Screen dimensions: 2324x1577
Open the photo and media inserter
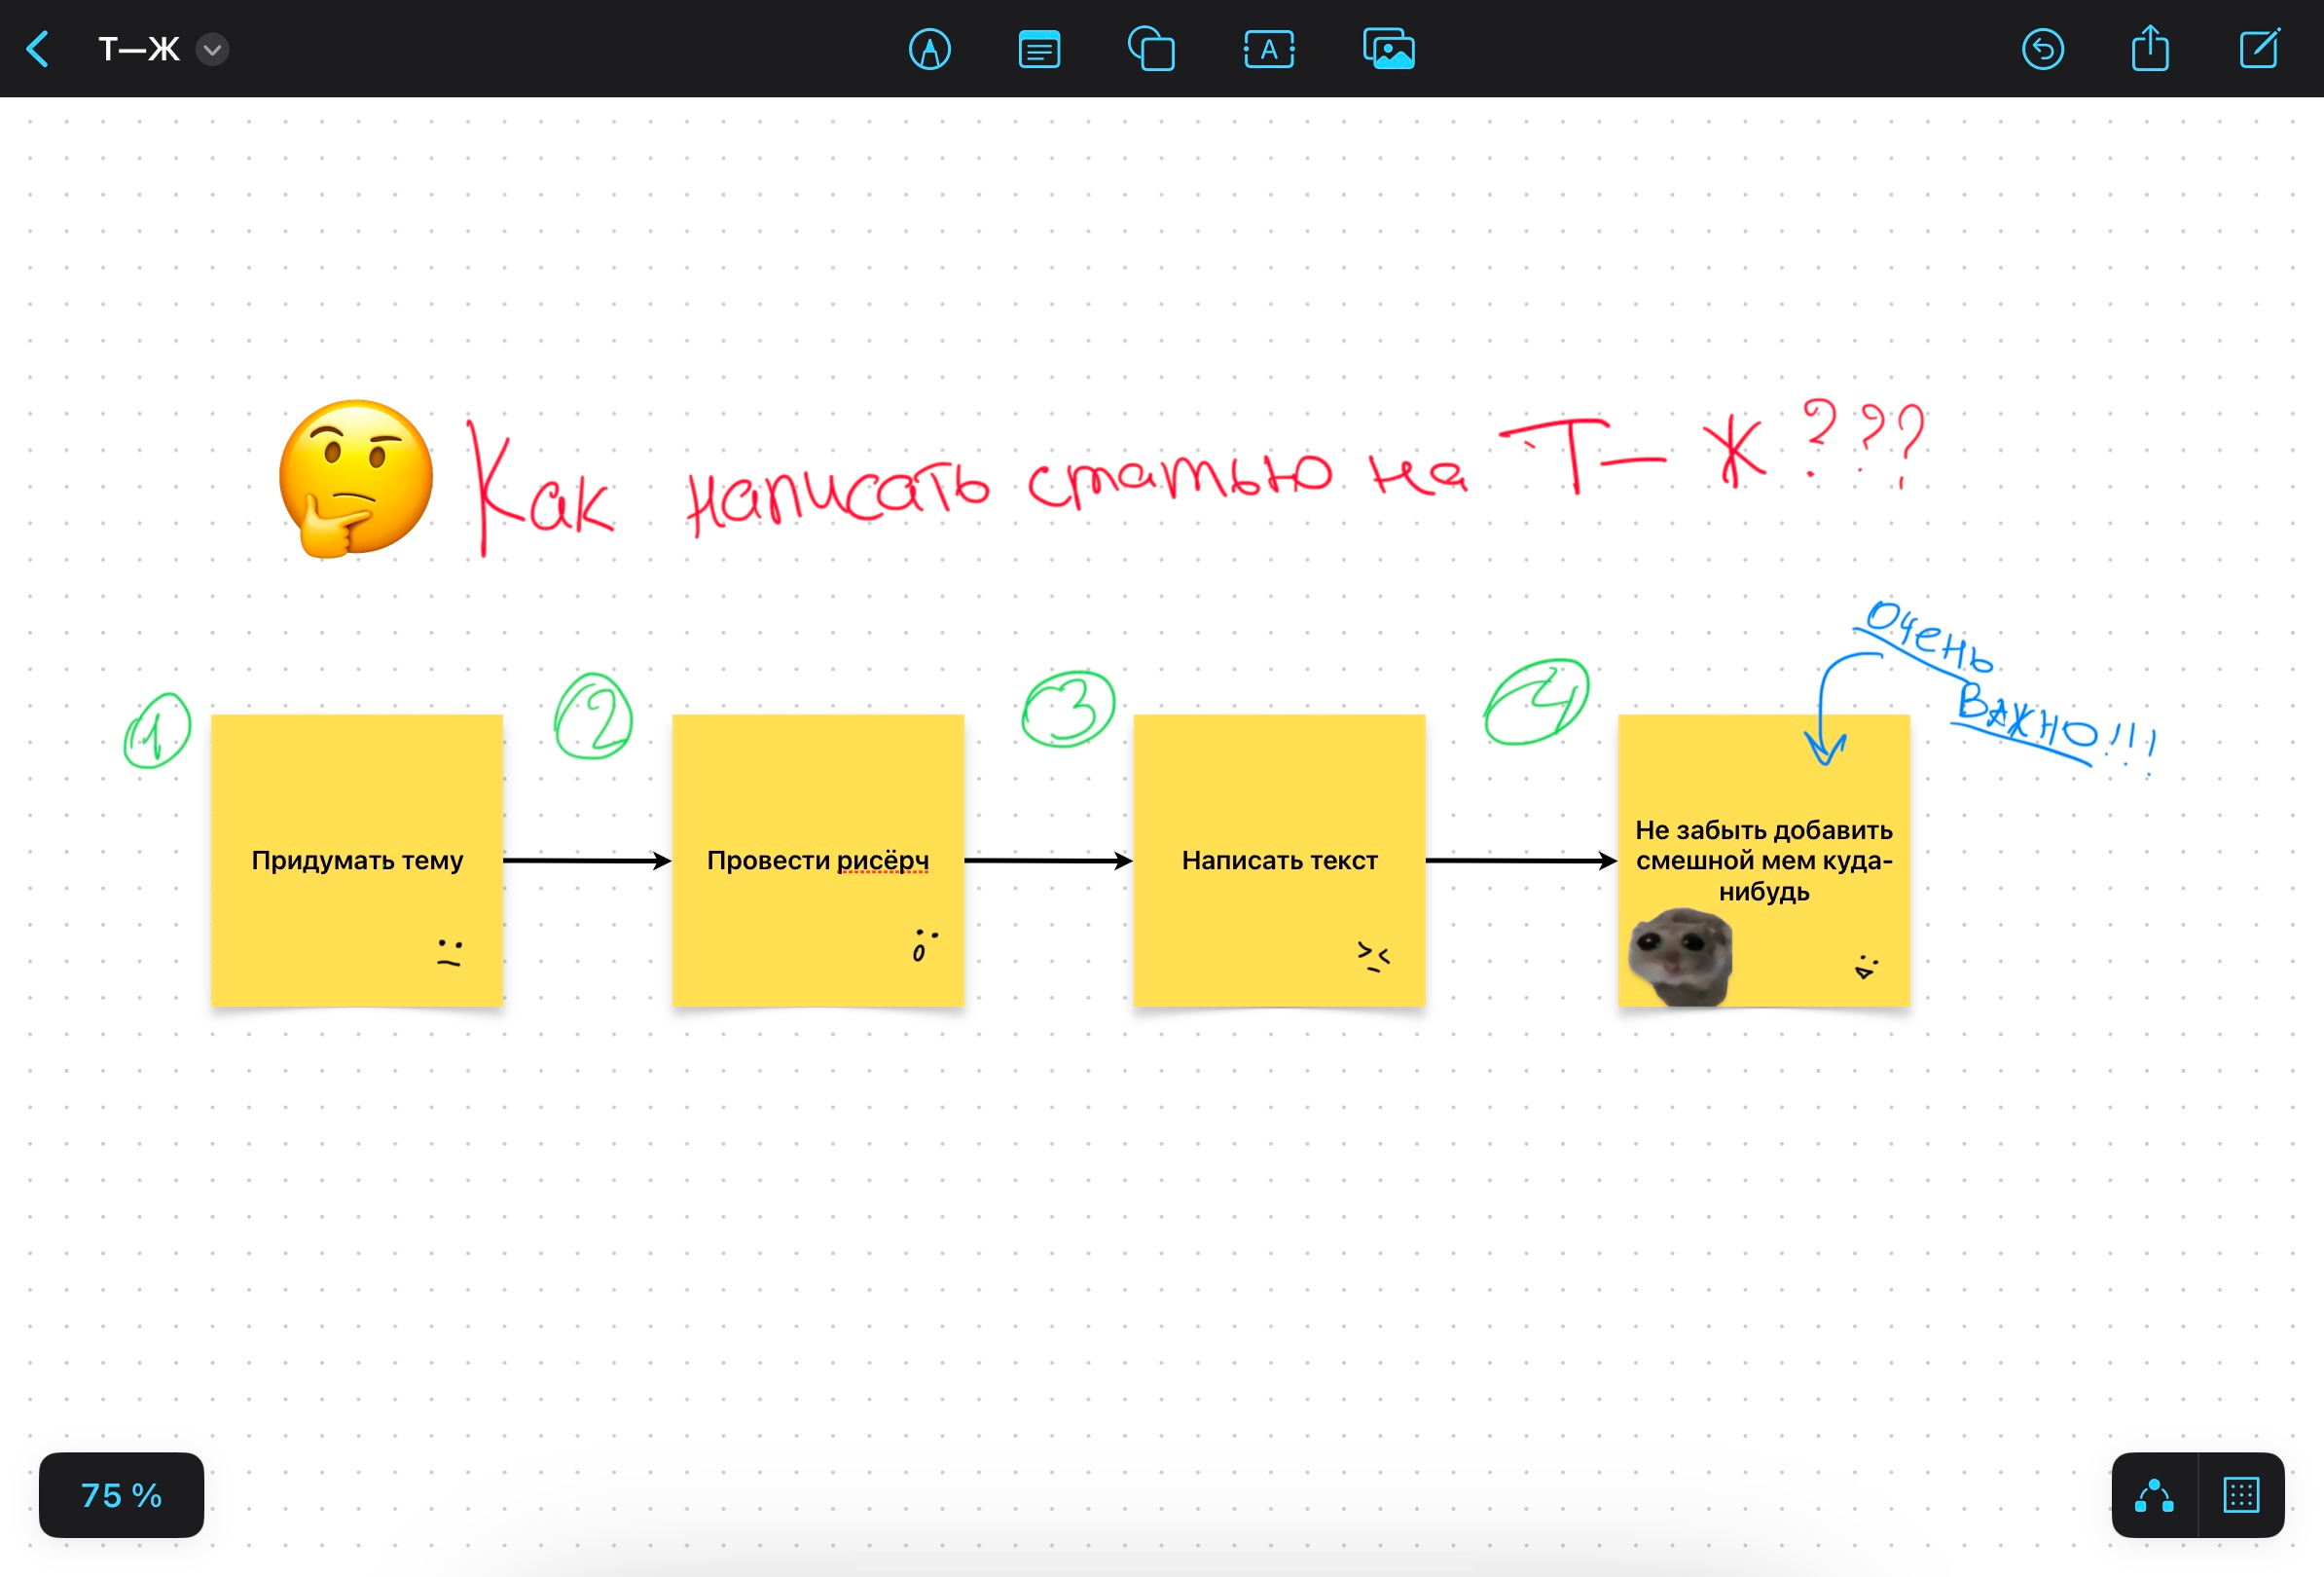[x=1389, y=49]
